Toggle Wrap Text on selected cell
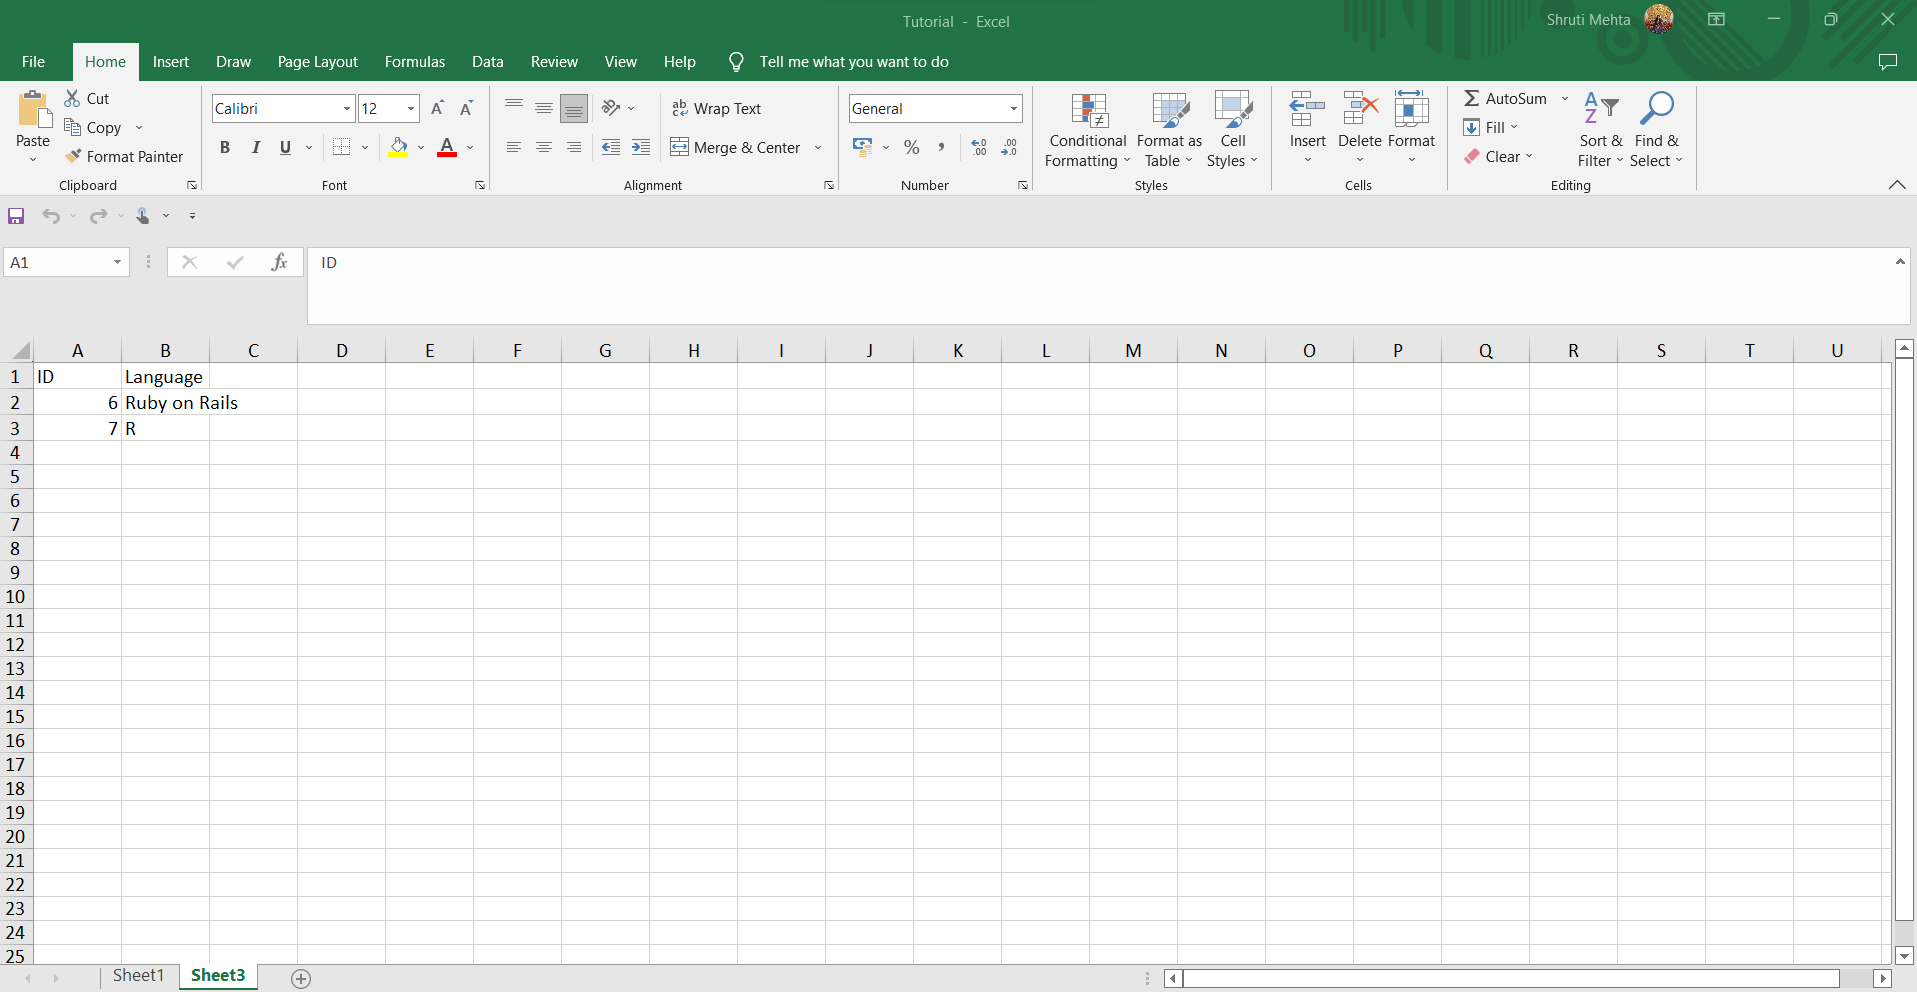Viewport: 1917px width, 992px height. (x=716, y=108)
